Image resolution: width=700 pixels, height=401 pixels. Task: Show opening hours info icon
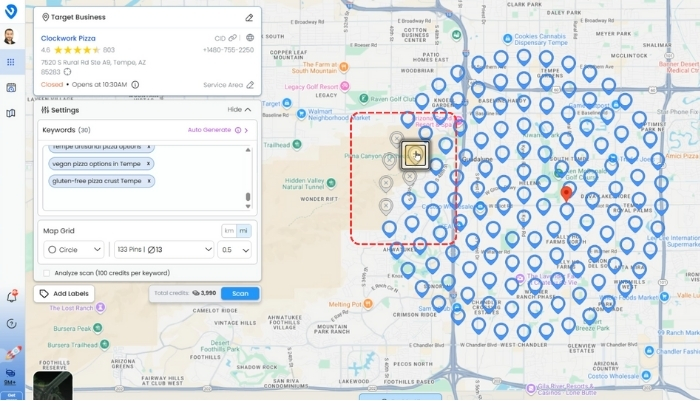135,84
